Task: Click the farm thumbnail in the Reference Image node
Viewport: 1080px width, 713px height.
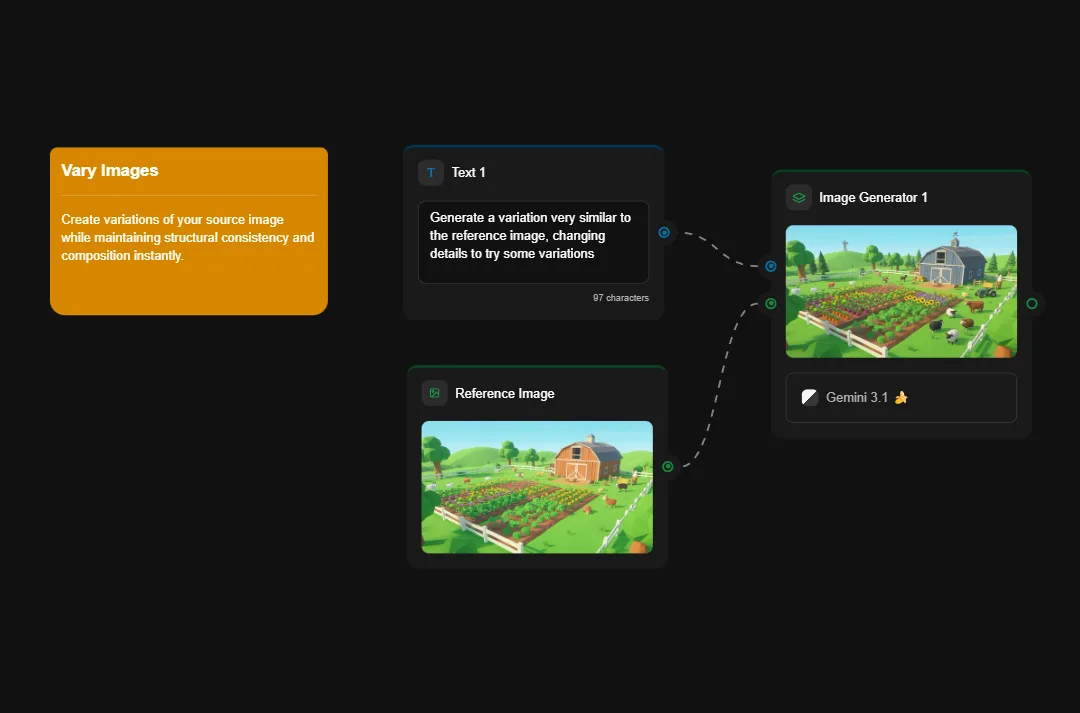Action: tap(536, 487)
